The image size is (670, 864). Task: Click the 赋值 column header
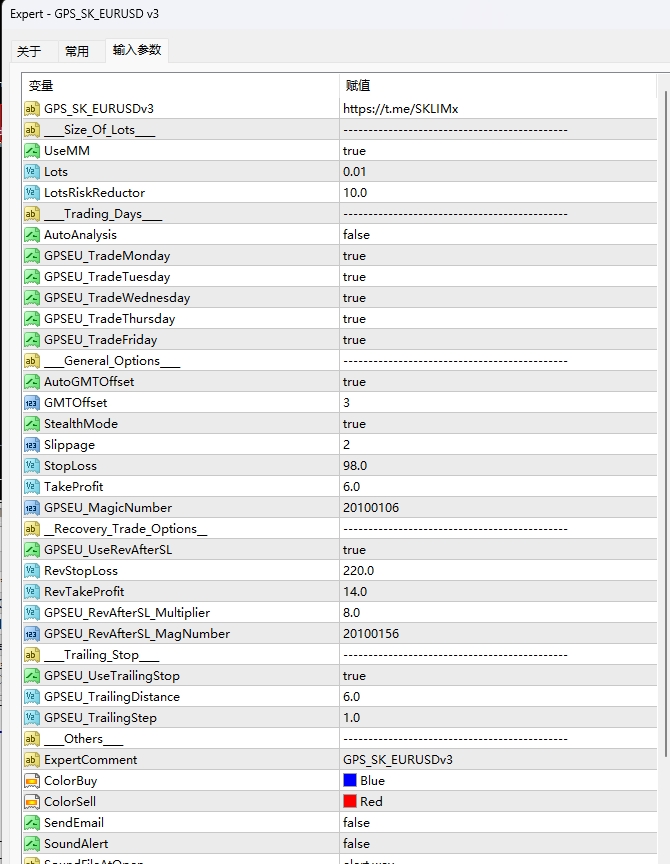(500, 86)
